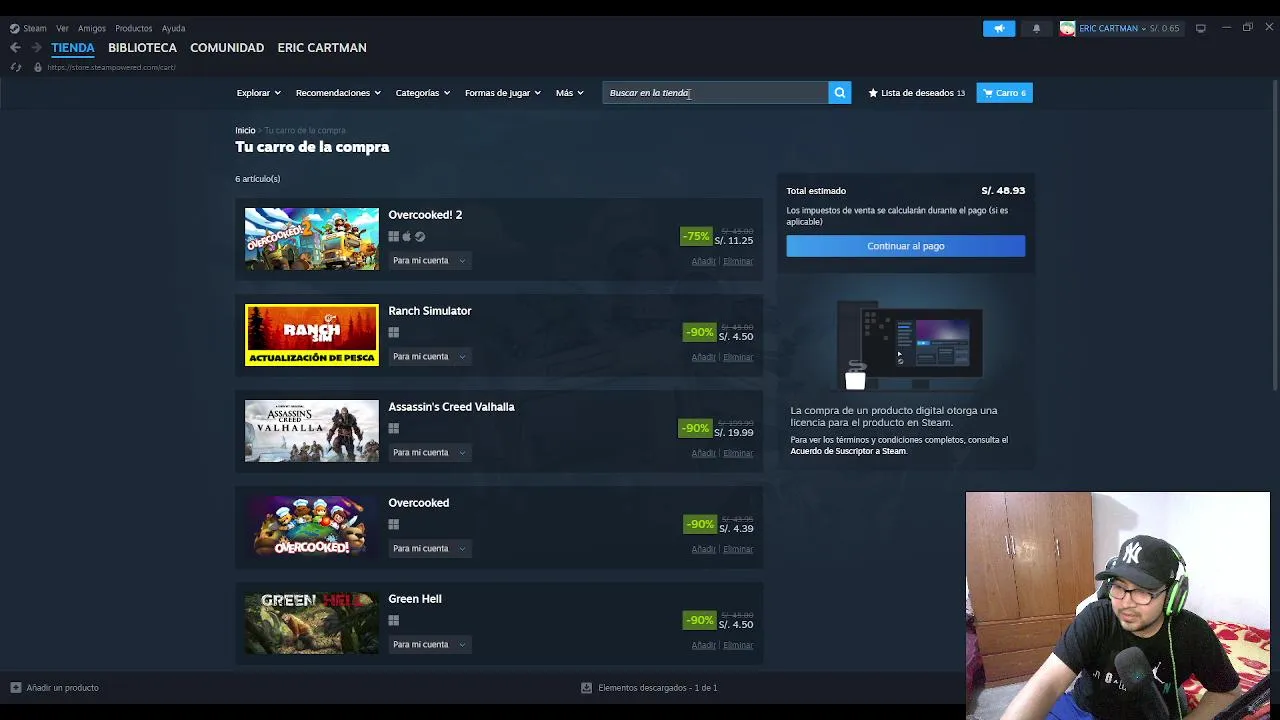
Task: Click the Windows platform icon under Green Hell
Action: pos(394,621)
